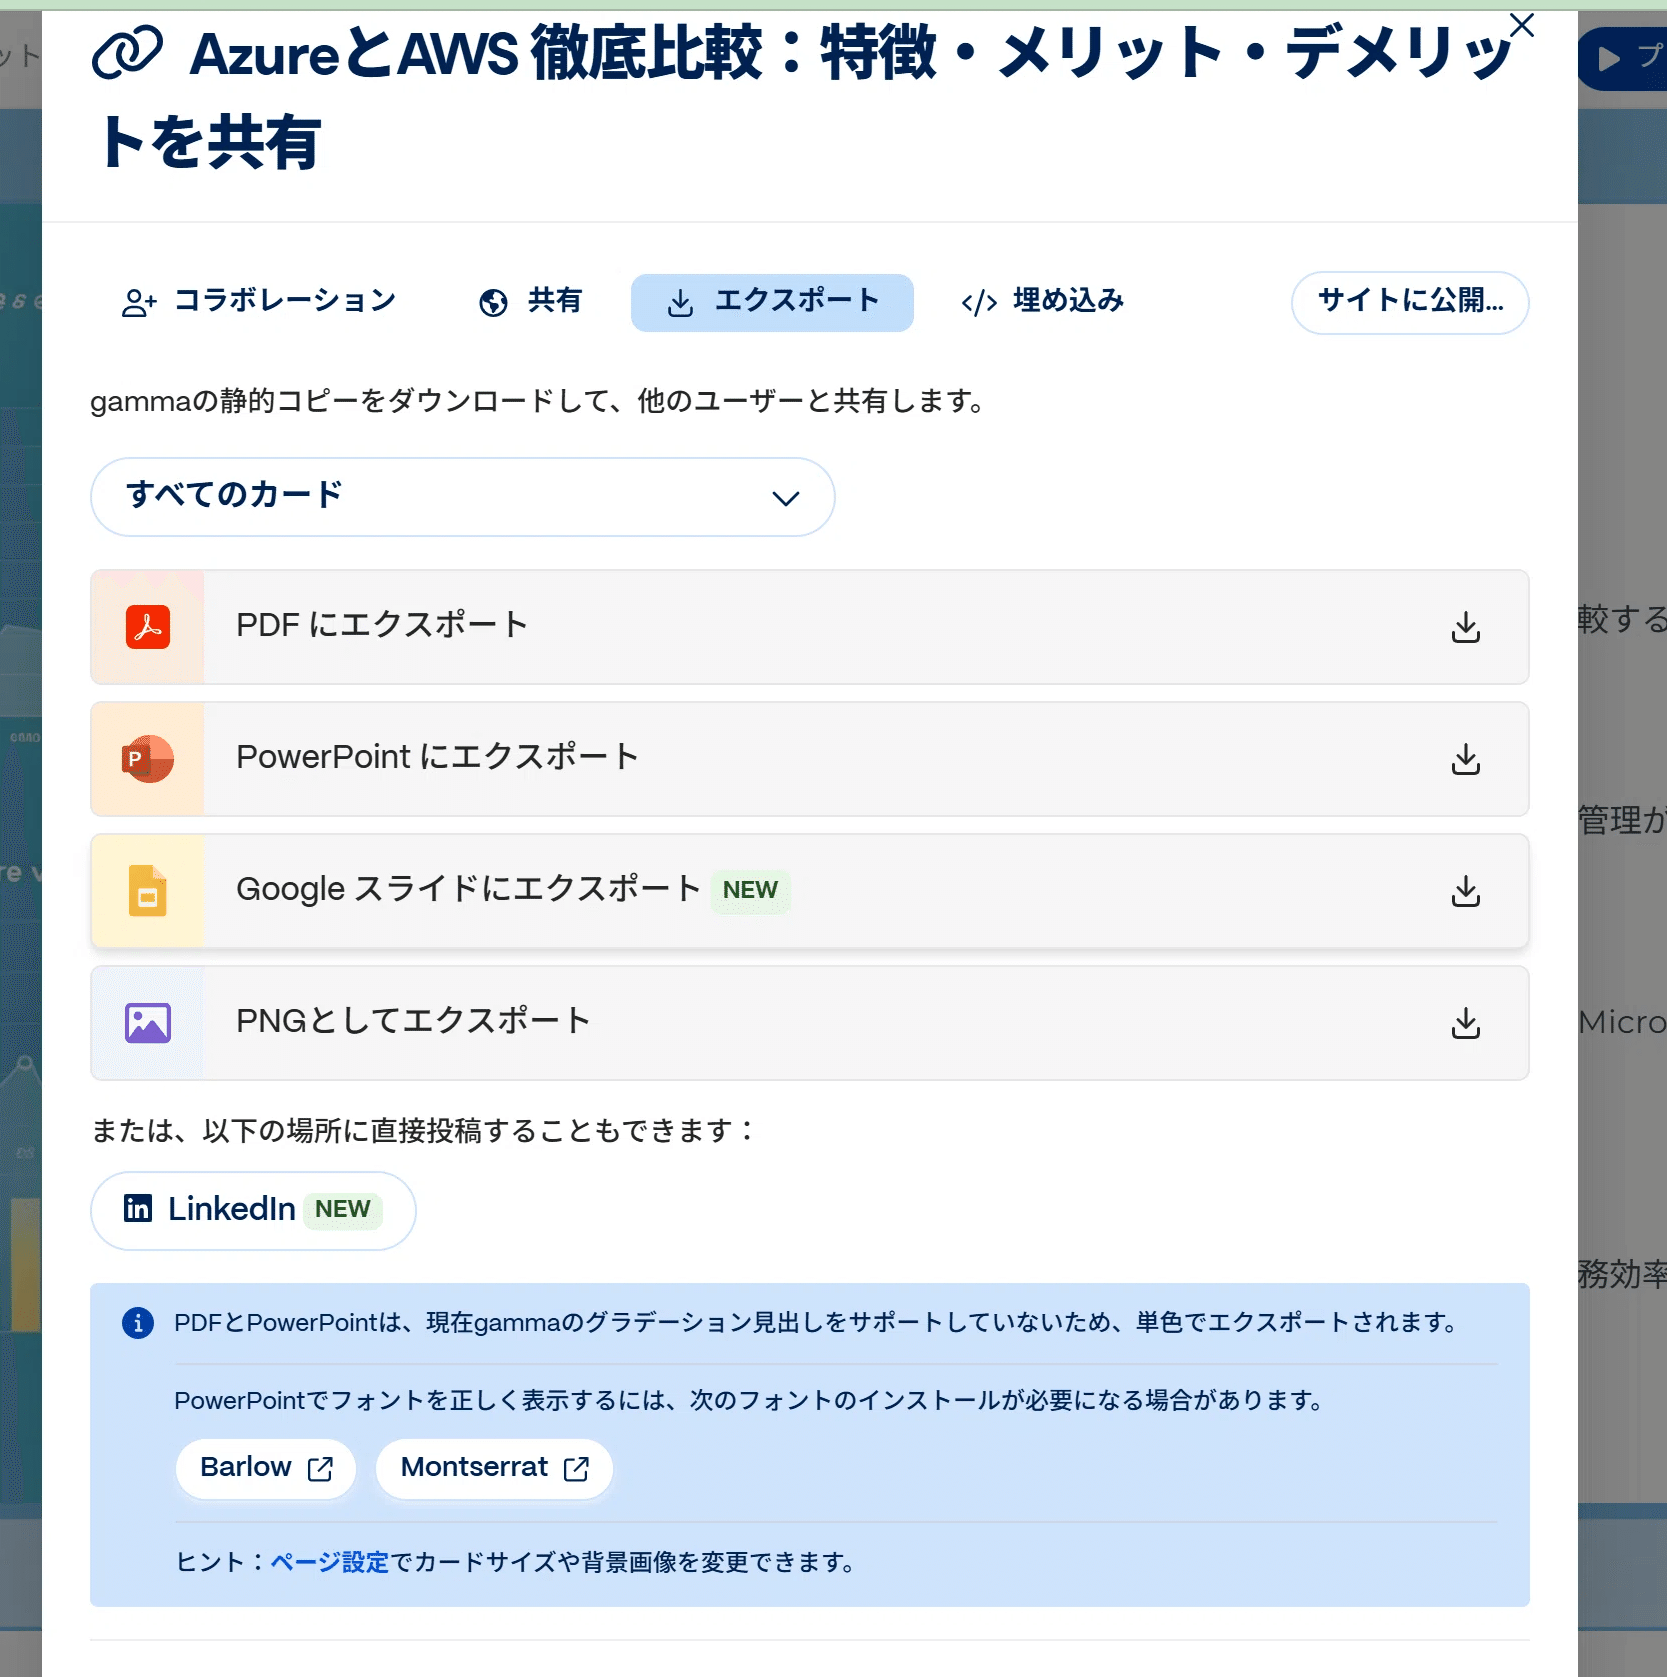Click the external-link icon beside Barlow
1667x1677 pixels.
coord(320,1468)
